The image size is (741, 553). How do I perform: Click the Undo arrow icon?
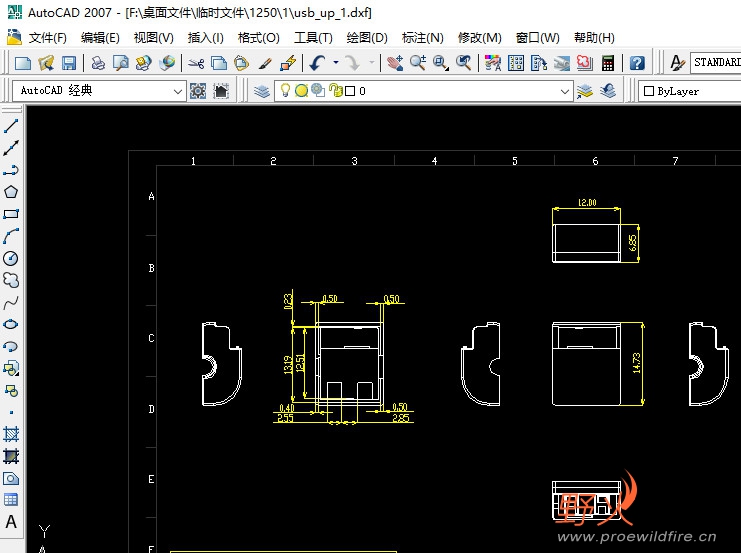pos(317,62)
